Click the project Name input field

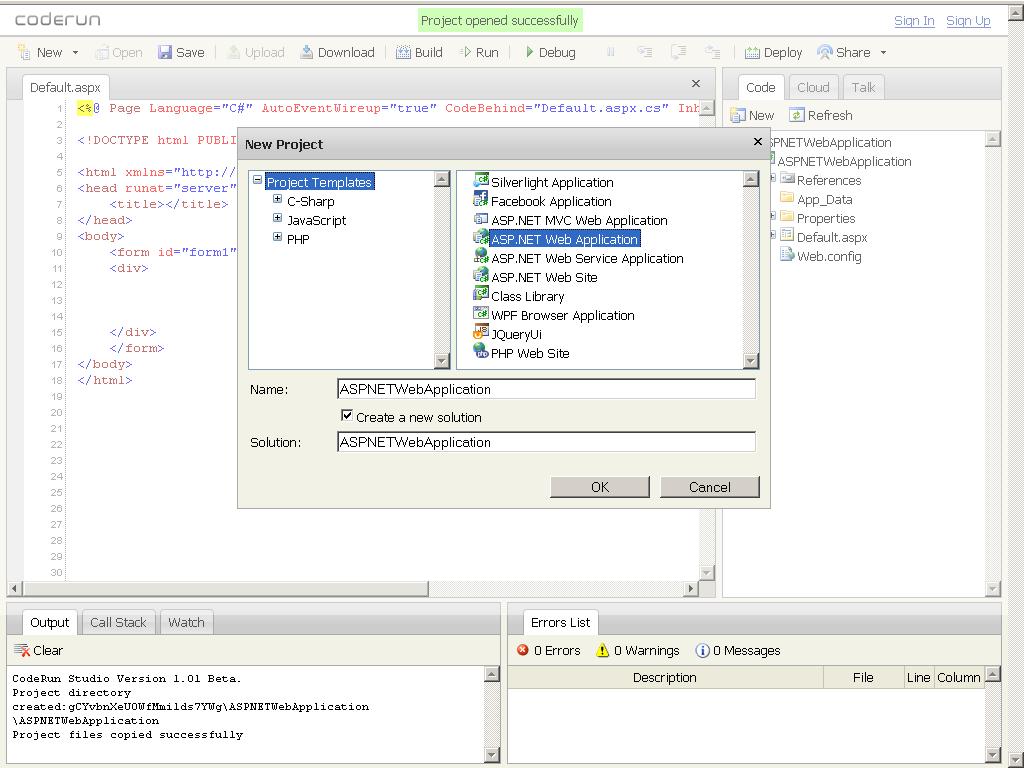[x=546, y=389]
